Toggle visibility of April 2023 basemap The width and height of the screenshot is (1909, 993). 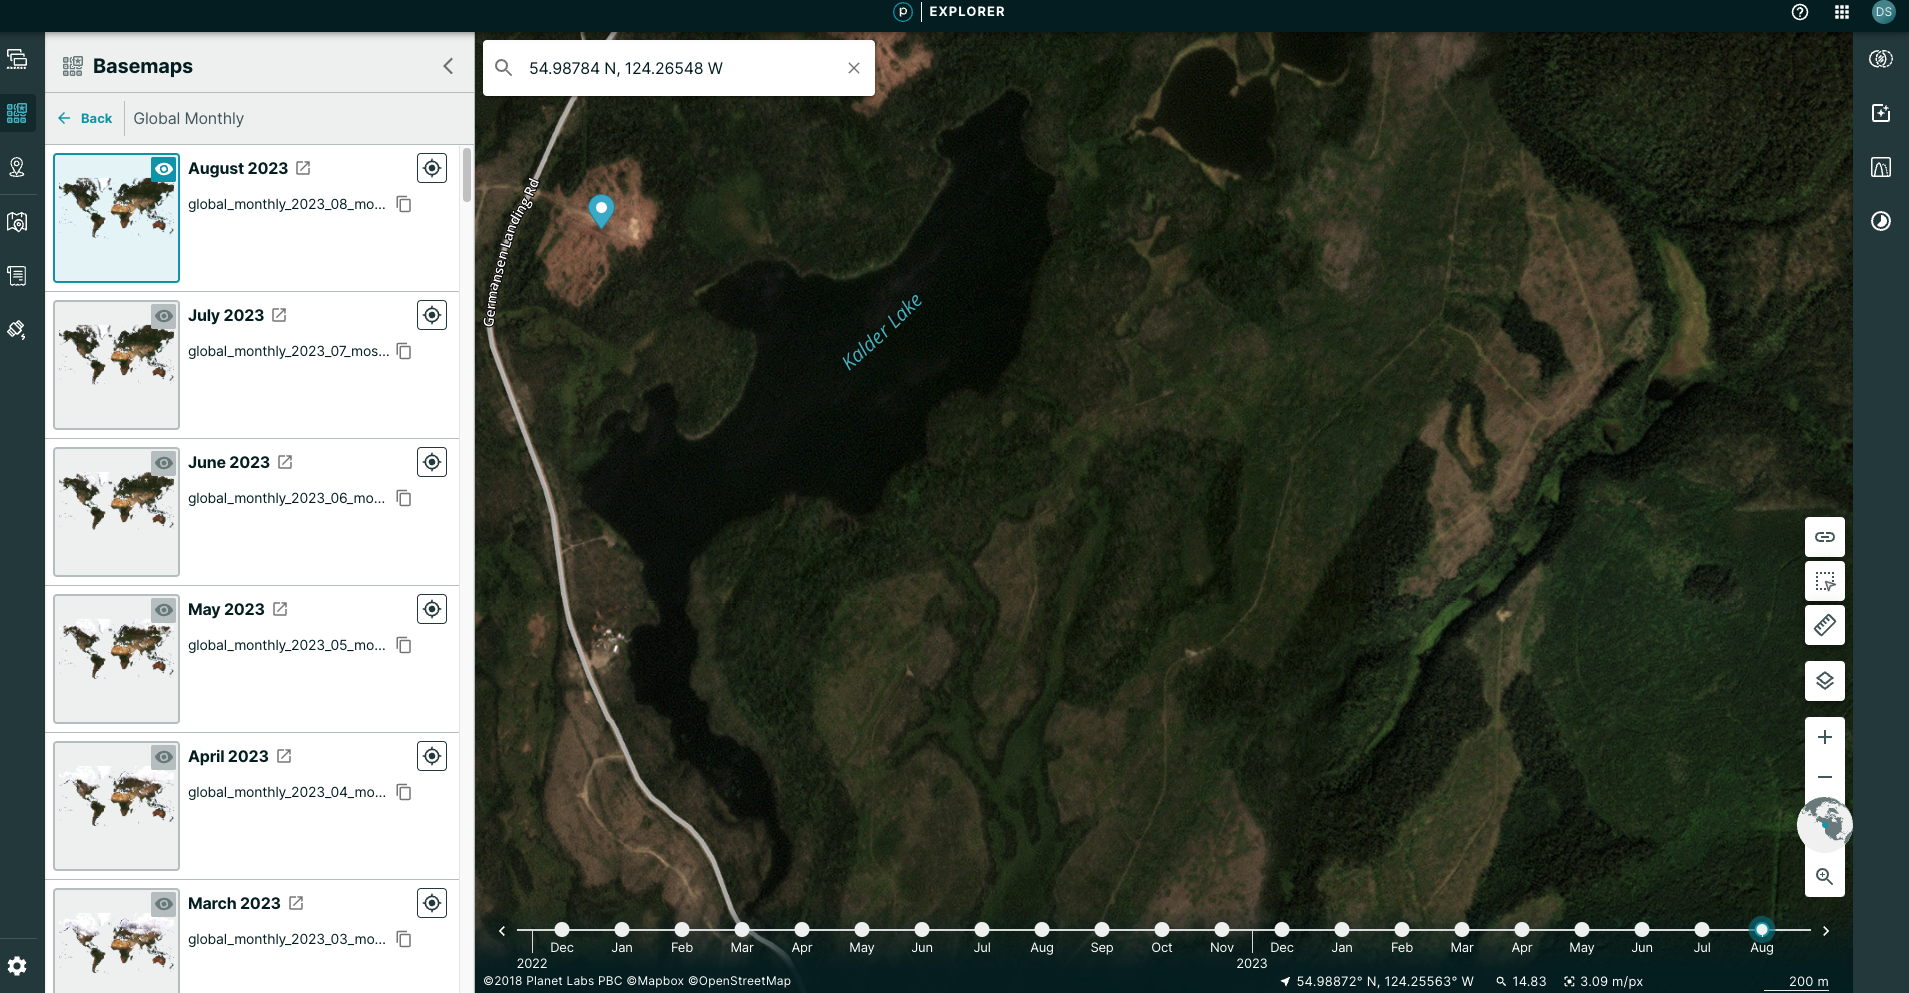(x=164, y=757)
